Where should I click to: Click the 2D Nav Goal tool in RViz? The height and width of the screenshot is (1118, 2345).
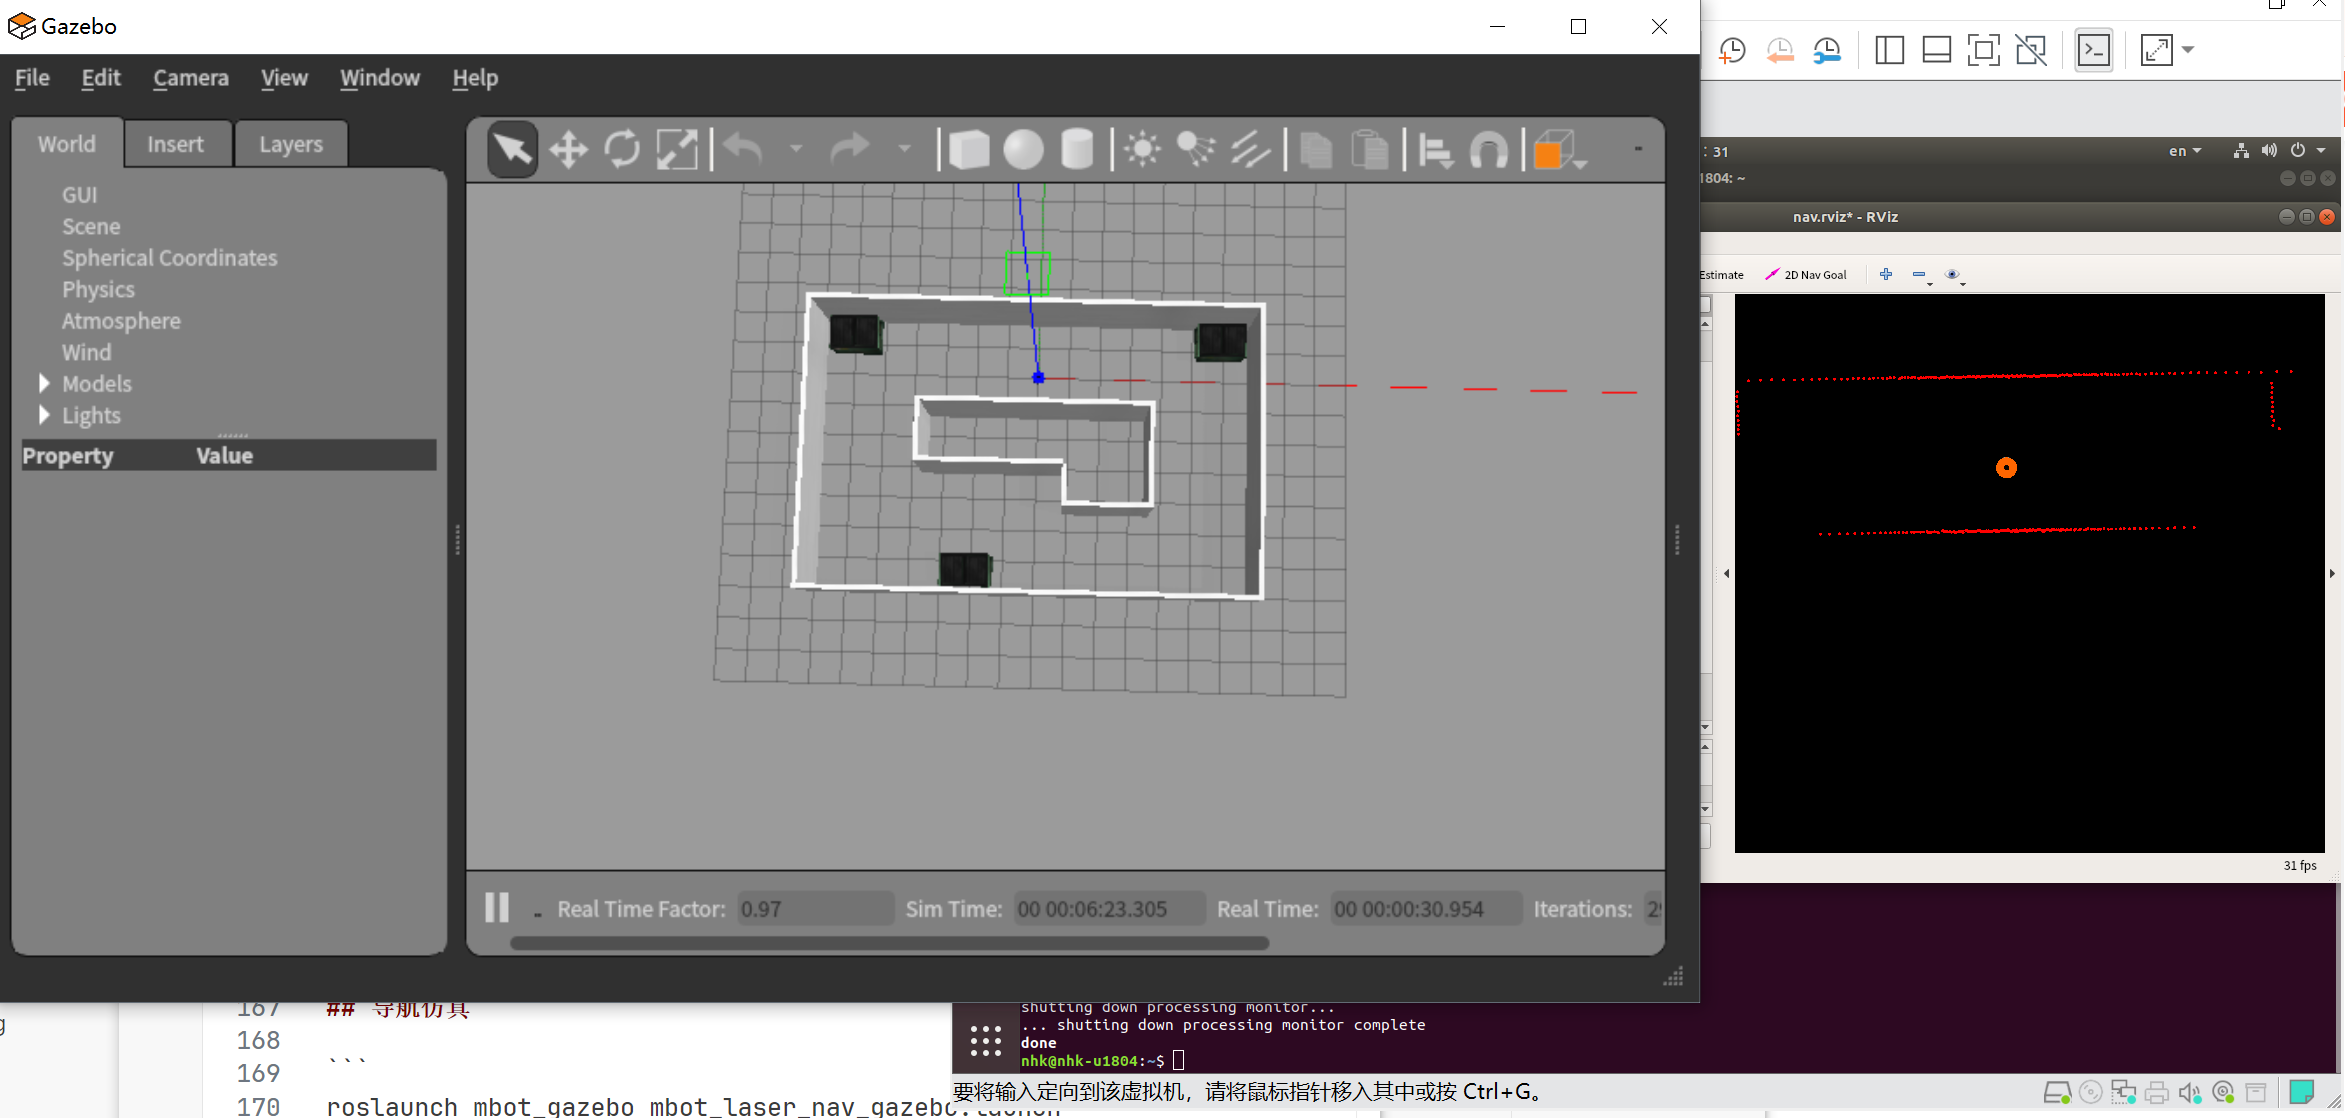pos(1806,275)
